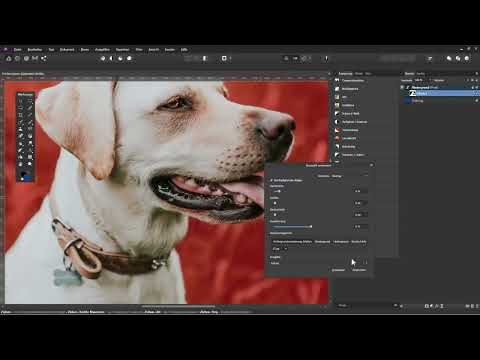This screenshot has width=480, height=360.
Task: Toggle the matte edges checkbox in refine dialog
Action: click(272, 180)
